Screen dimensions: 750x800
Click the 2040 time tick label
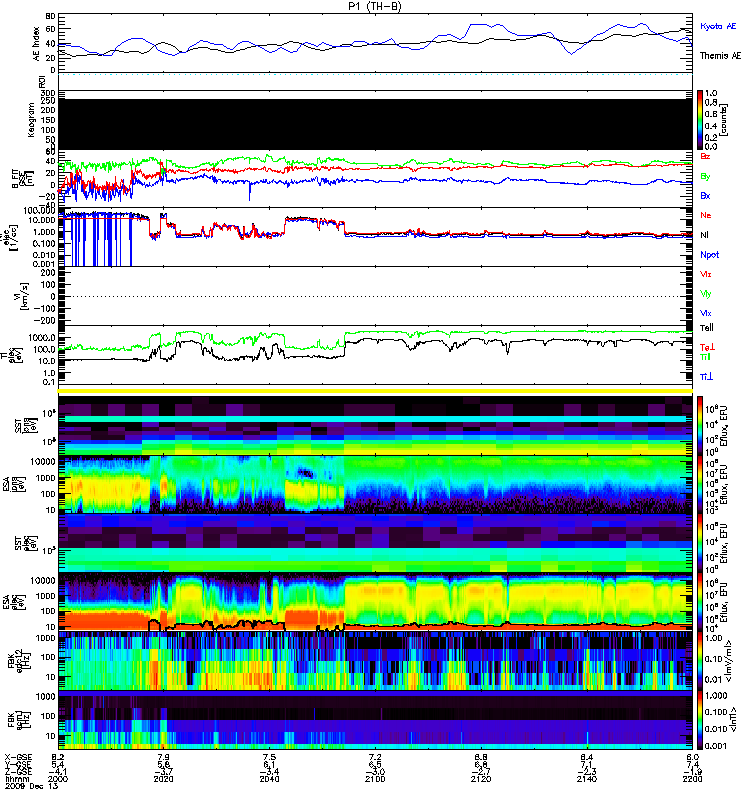(269, 779)
